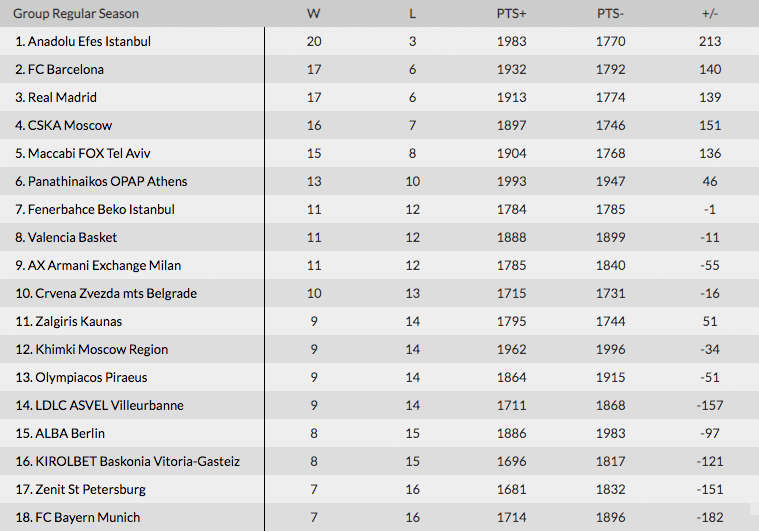This screenshot has height=531, width=759.
Task: Click ALBA Berlin team name
Action: tap(60, 434)
